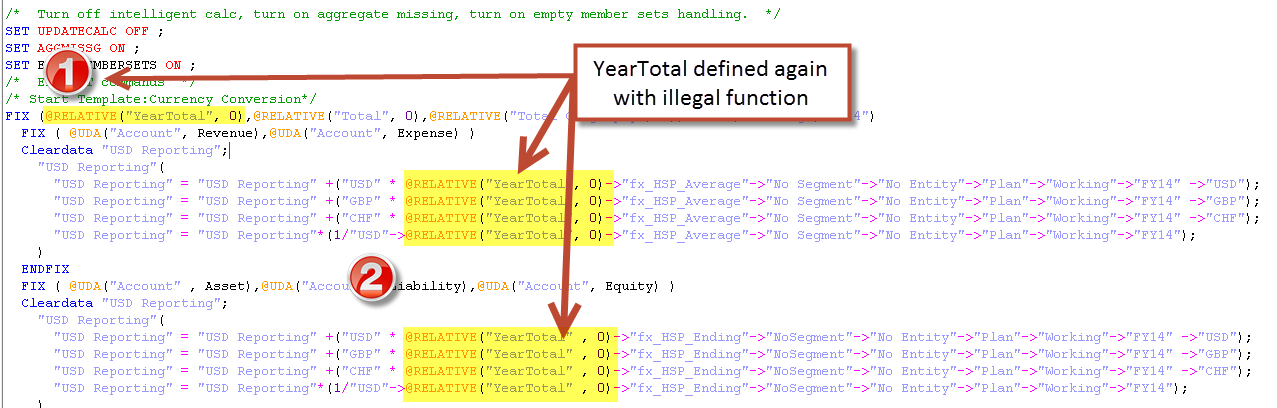This screenshot has height=408, width=1277.
Task: Click the second Cleardata "USD Reporting" statement
Action: (125, 303)
